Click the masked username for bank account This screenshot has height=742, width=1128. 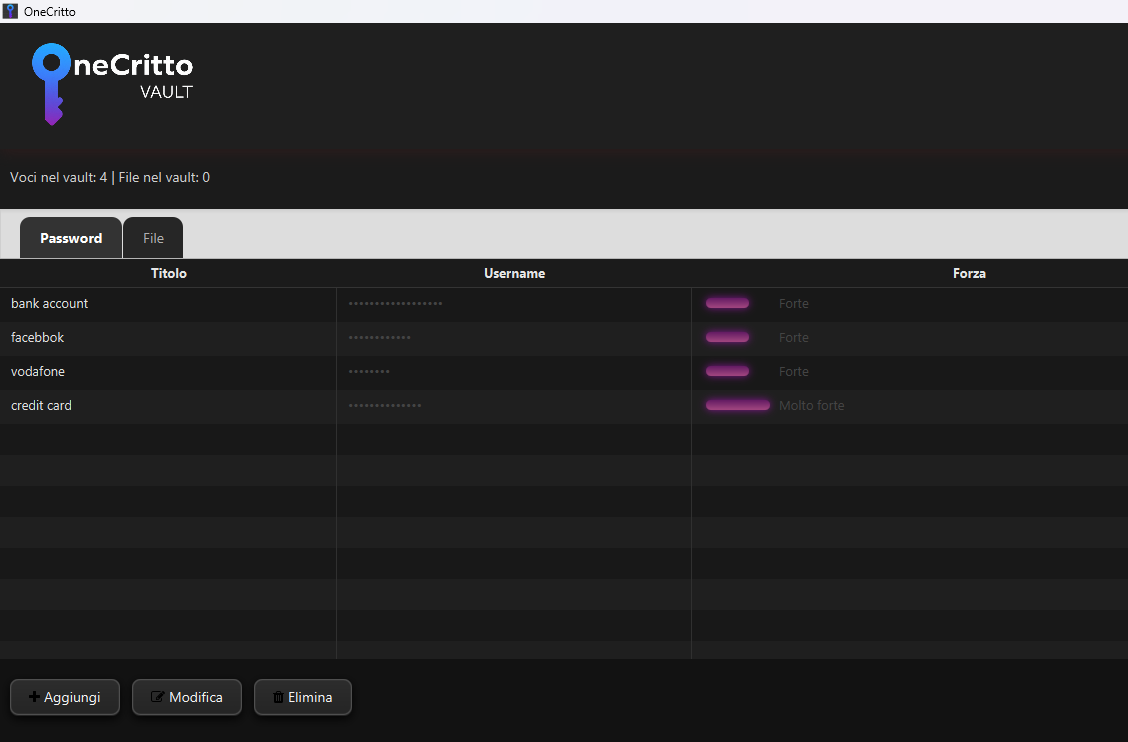tap(395, 303)
